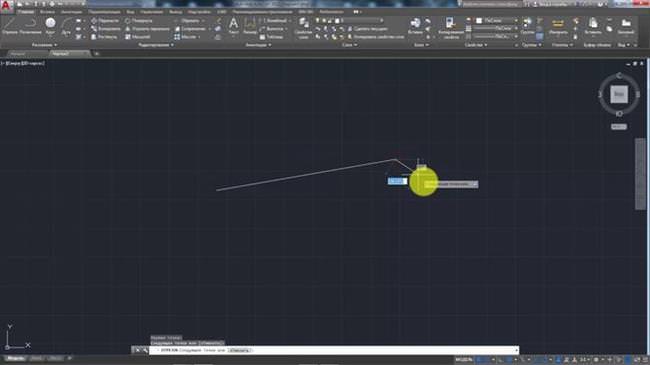
Task: Click the Text (Текст) annotation tool
Action: coord(233,26)
